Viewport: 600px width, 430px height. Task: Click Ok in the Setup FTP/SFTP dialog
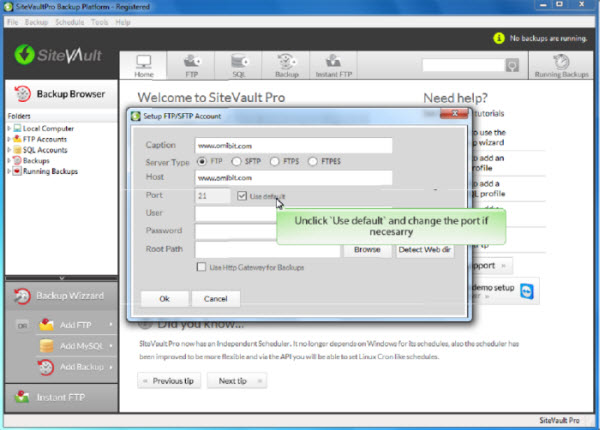point(165,299)
